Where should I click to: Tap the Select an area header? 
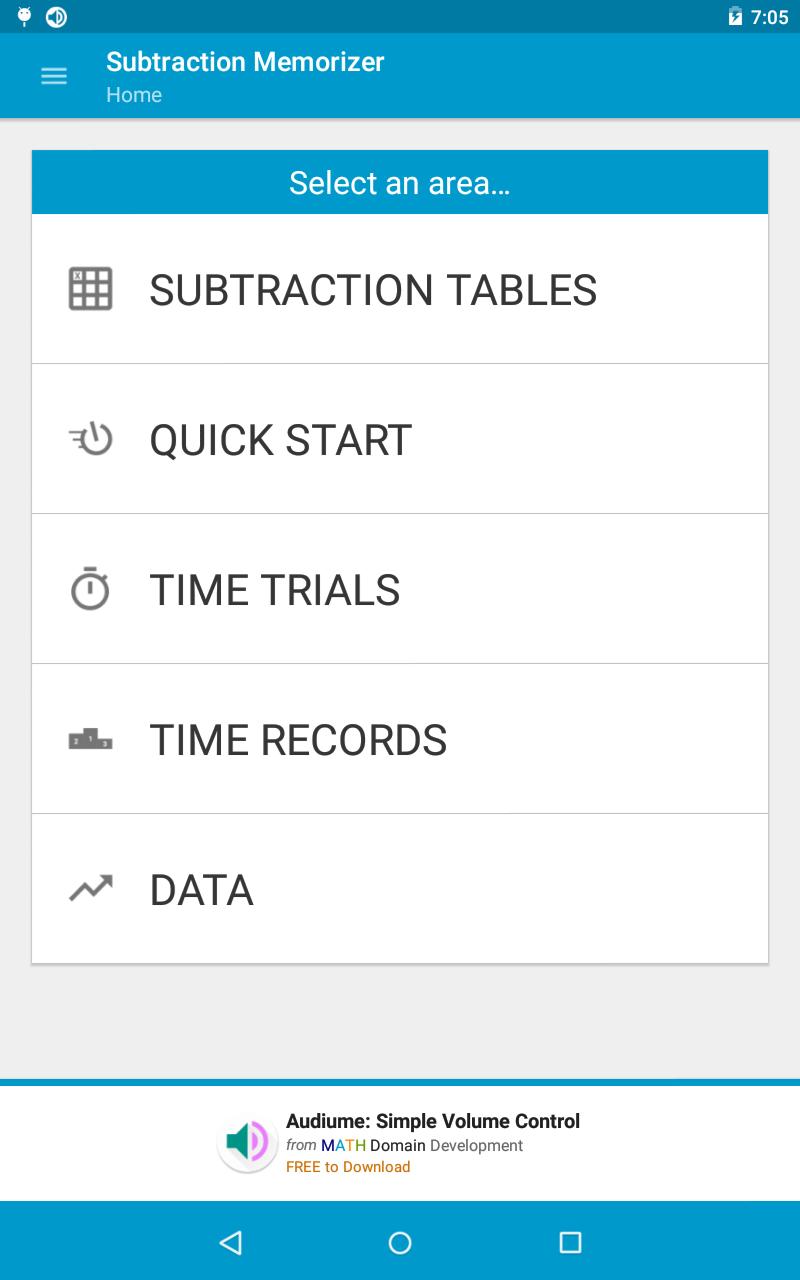tap(400, 183)
